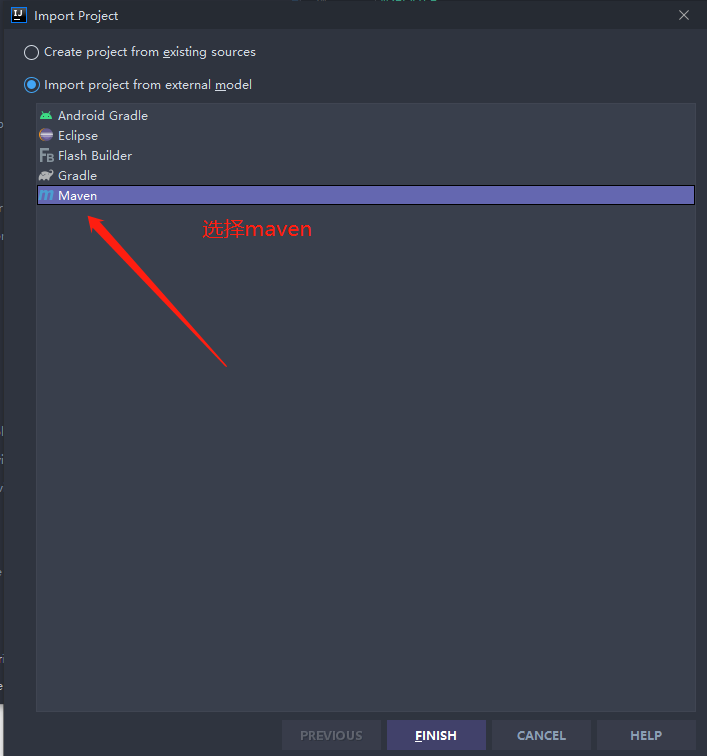The image size is (707, 756).
Task: Close the Import Project dialog
Action: 684,15
